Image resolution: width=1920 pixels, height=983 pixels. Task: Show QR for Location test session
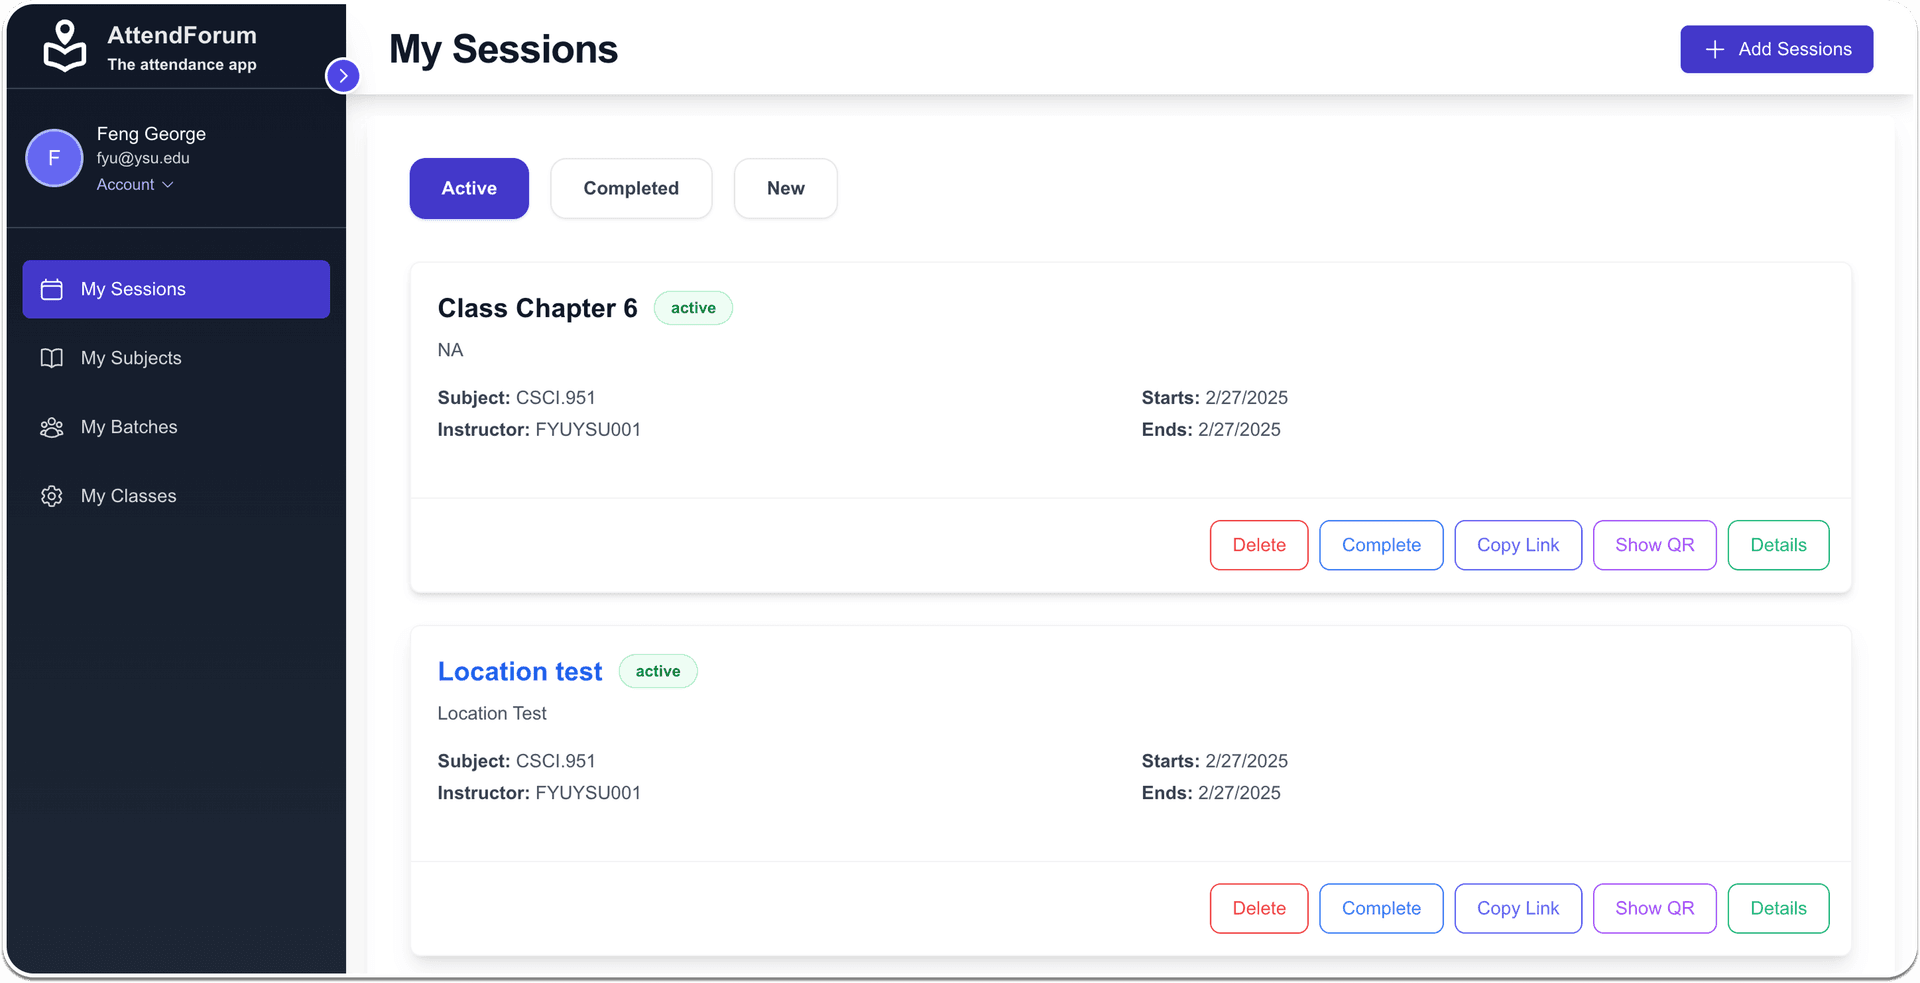1654,908
